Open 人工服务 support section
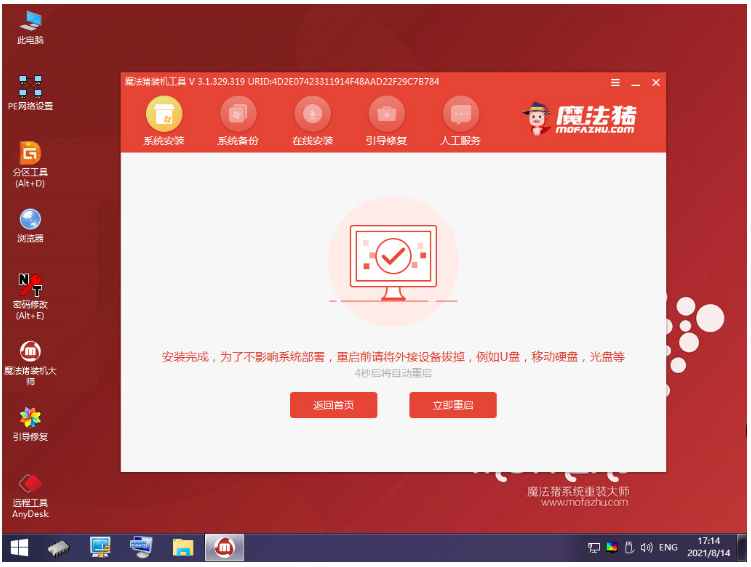Screen dimensions: 751x567 click(460, 115)
